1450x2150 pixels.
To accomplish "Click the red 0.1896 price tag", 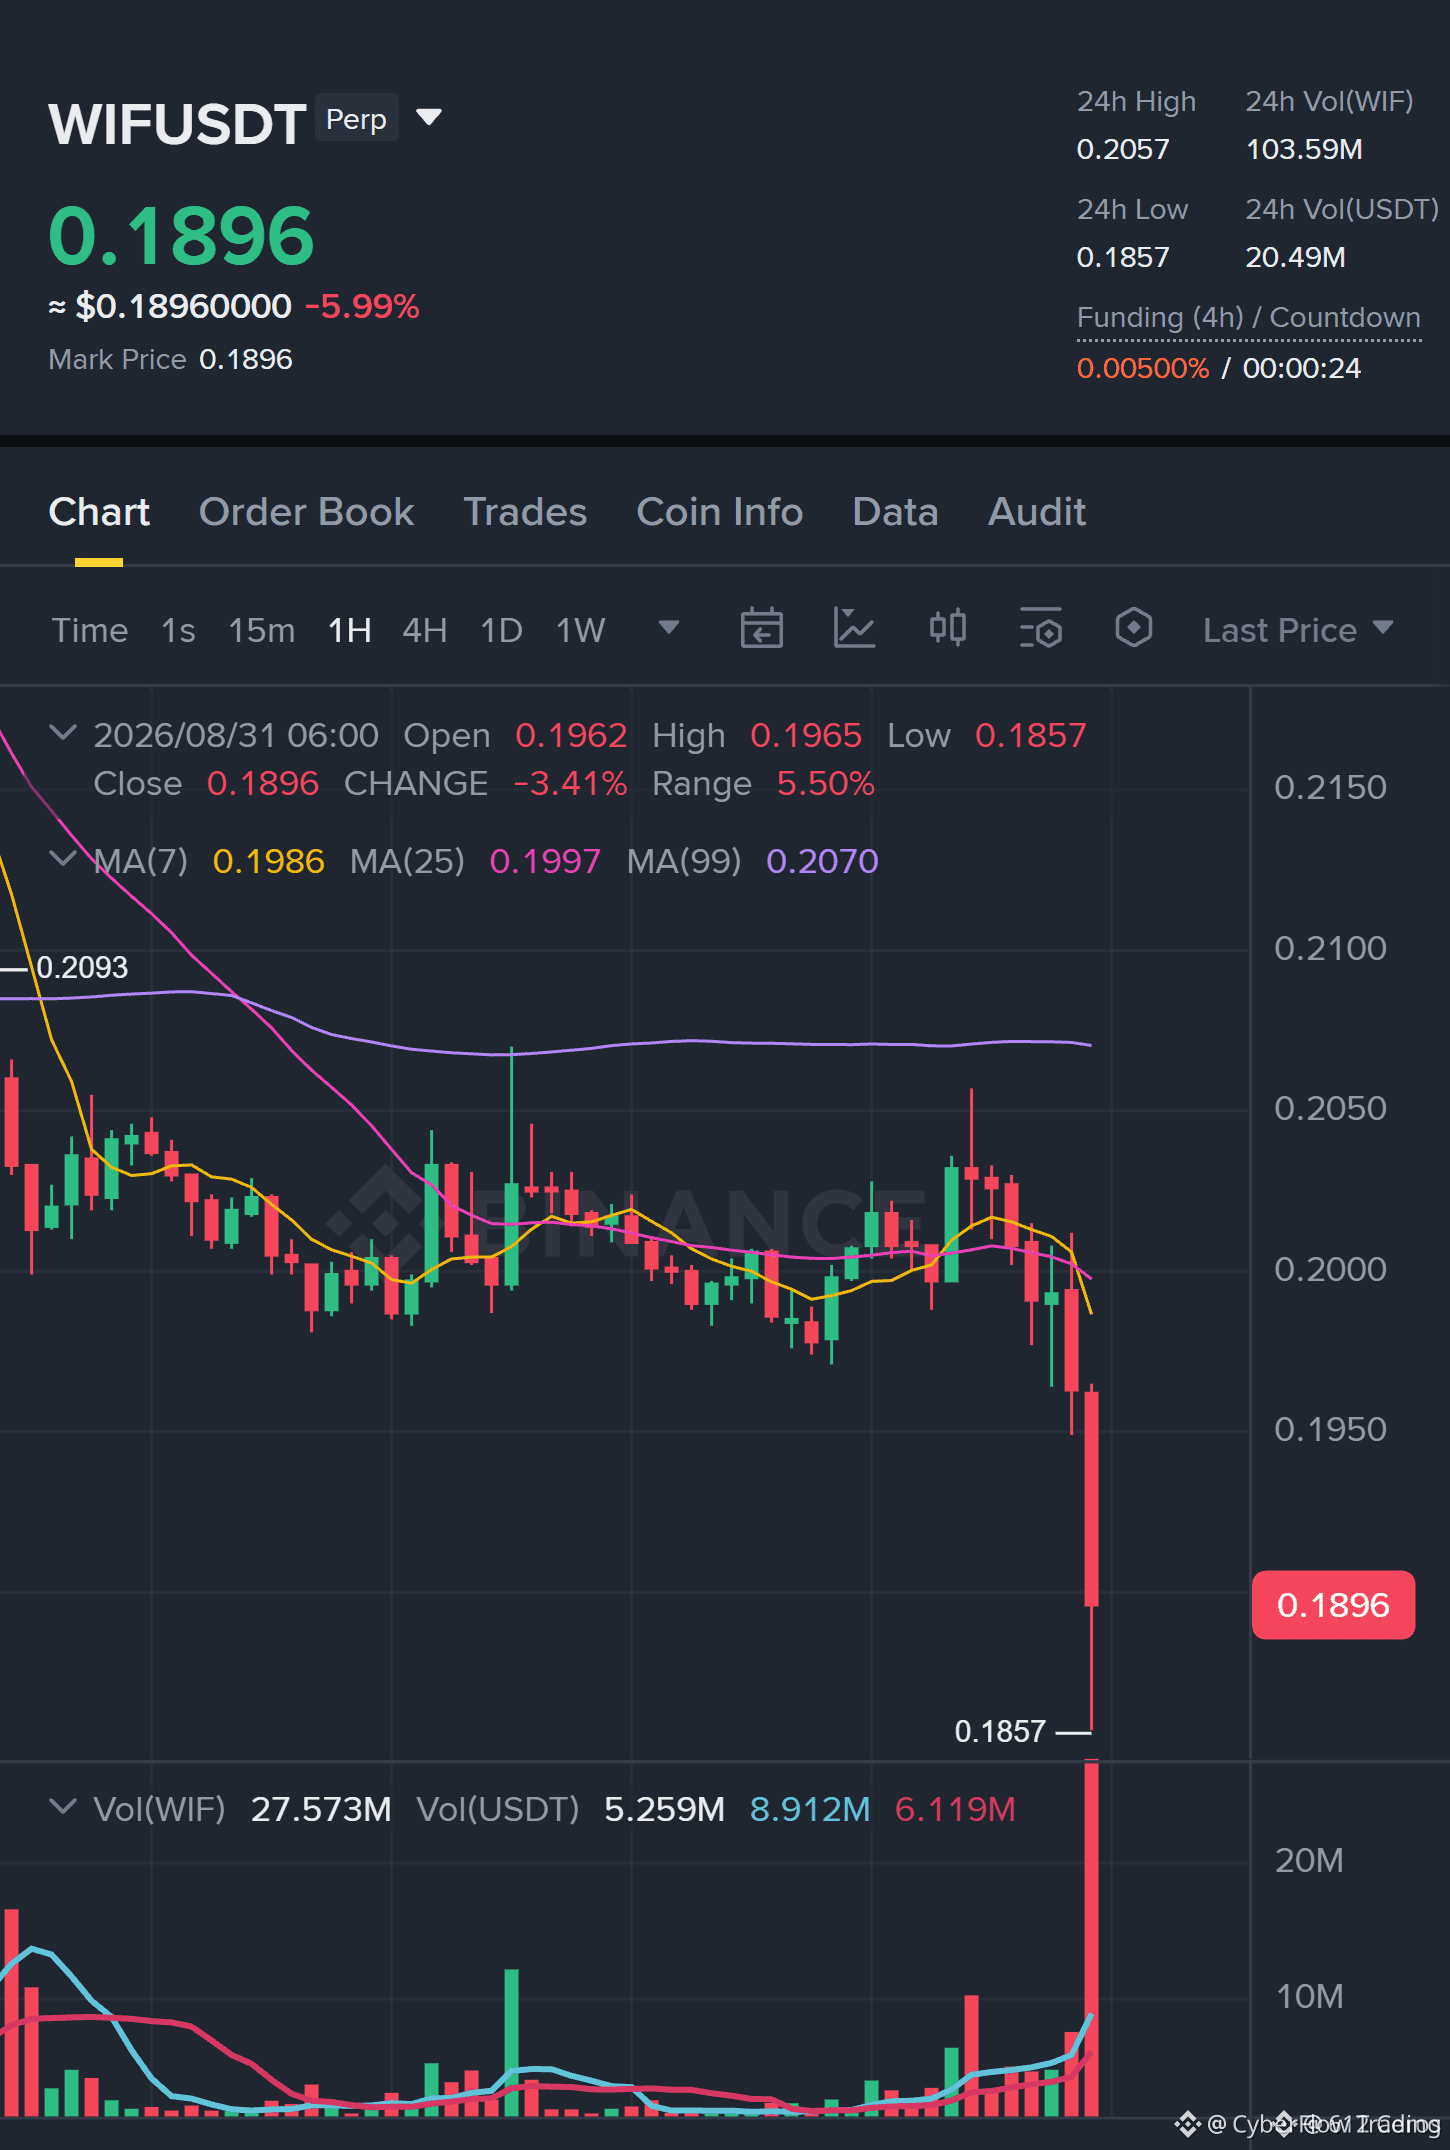I will [1333, 1605].
